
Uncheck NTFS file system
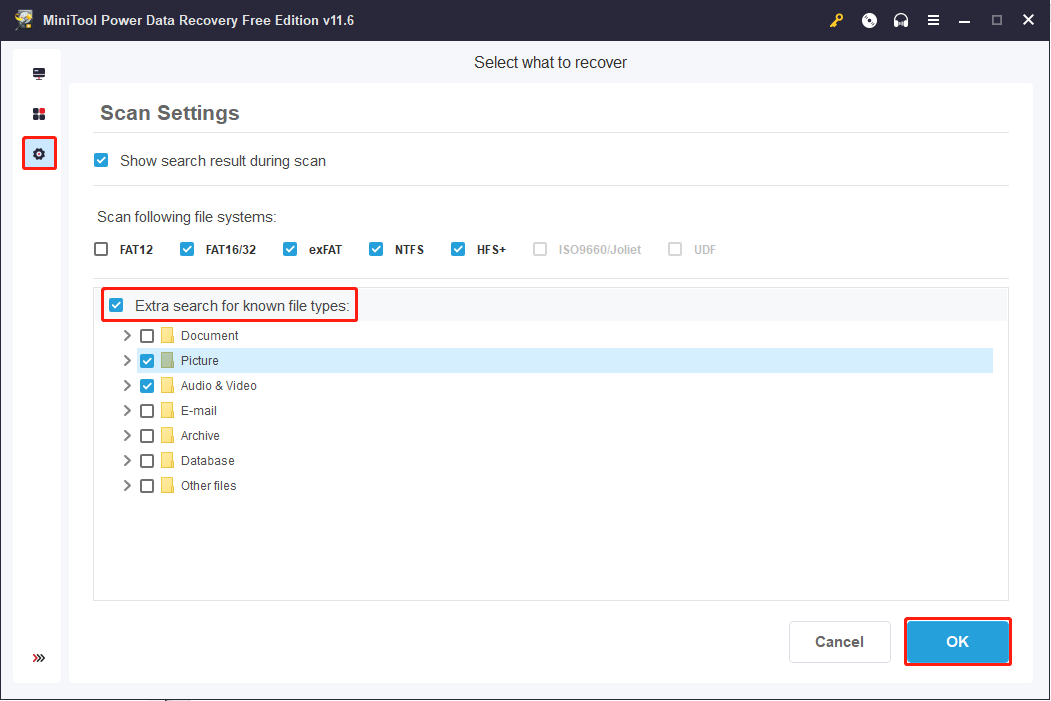point(376,249)
